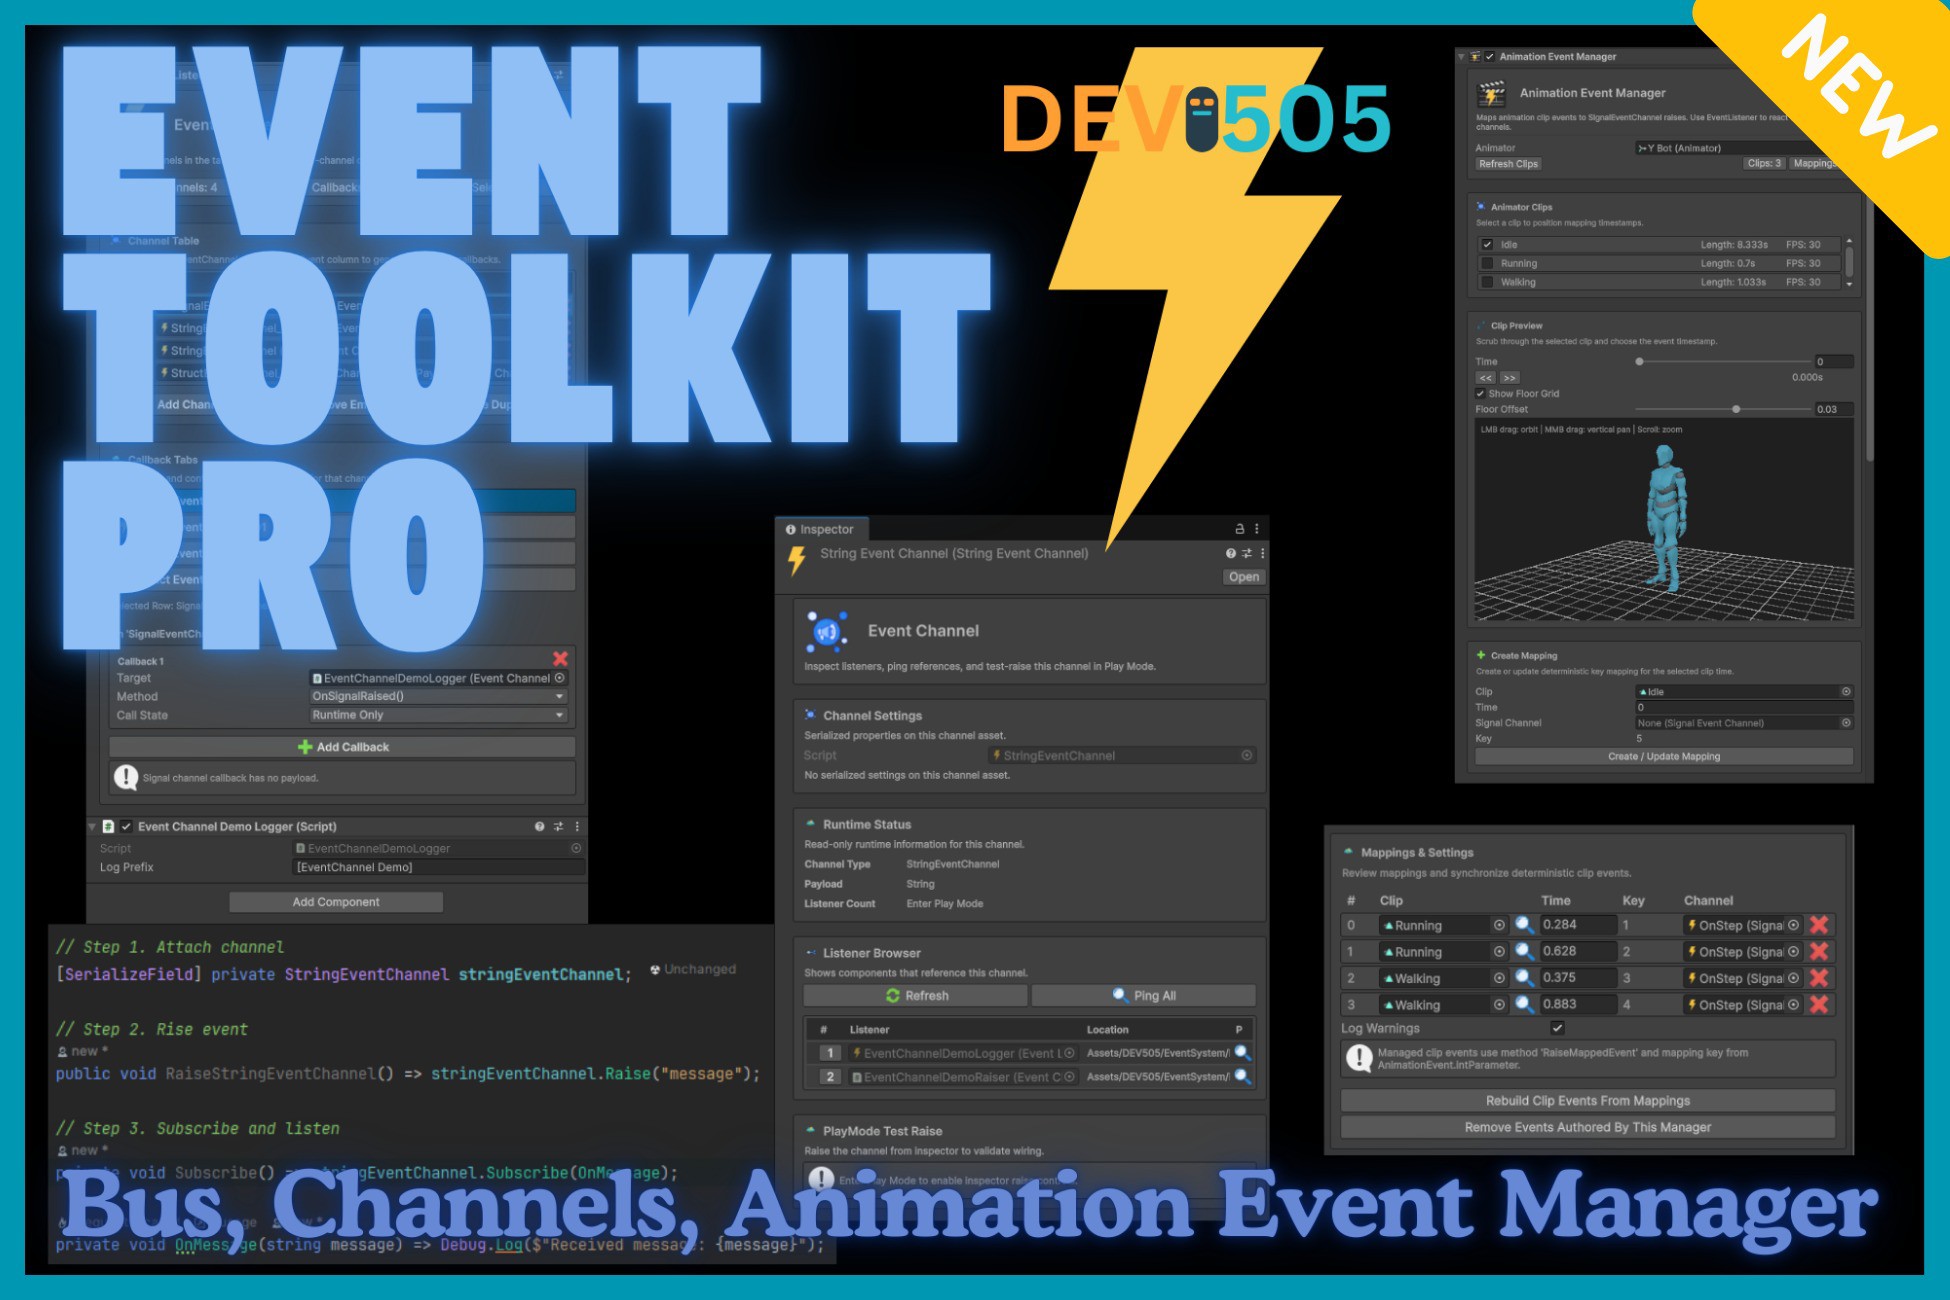
Task: Click Refresh in Listener Browser
Action: pyautogui.click(x=916, y=995)
